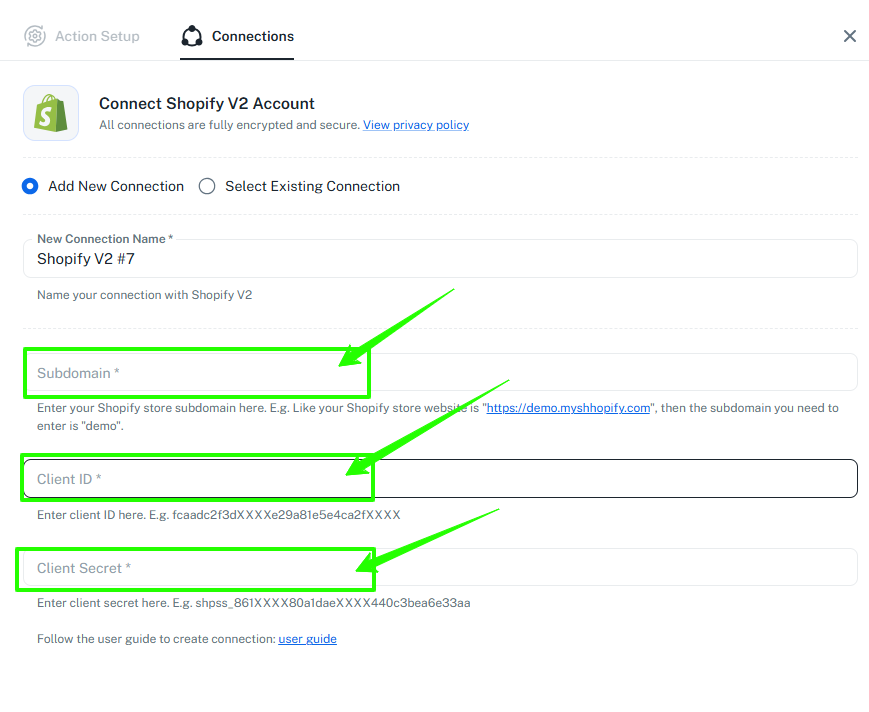Follow the demo.myshhopify.com example link
Screen dimensions: 869x712
(568, 408)
